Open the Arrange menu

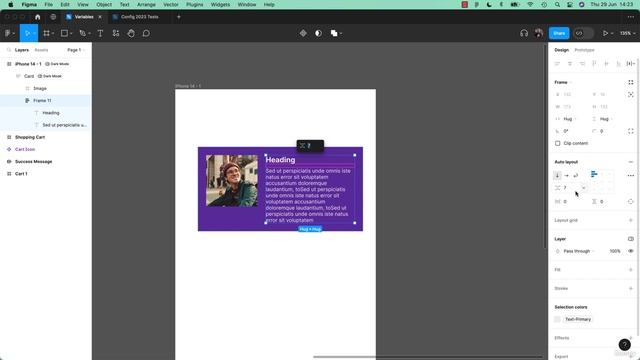coord(146,4)
